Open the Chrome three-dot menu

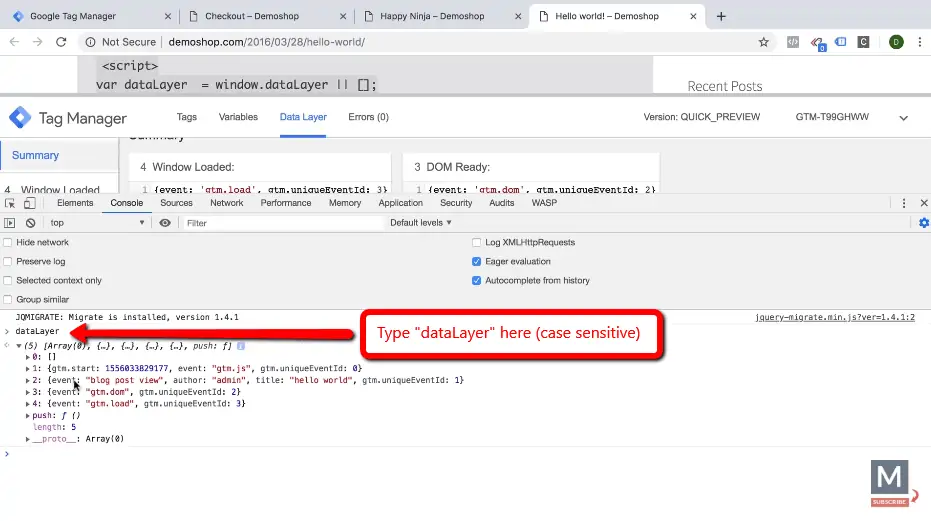pos(920,42)
